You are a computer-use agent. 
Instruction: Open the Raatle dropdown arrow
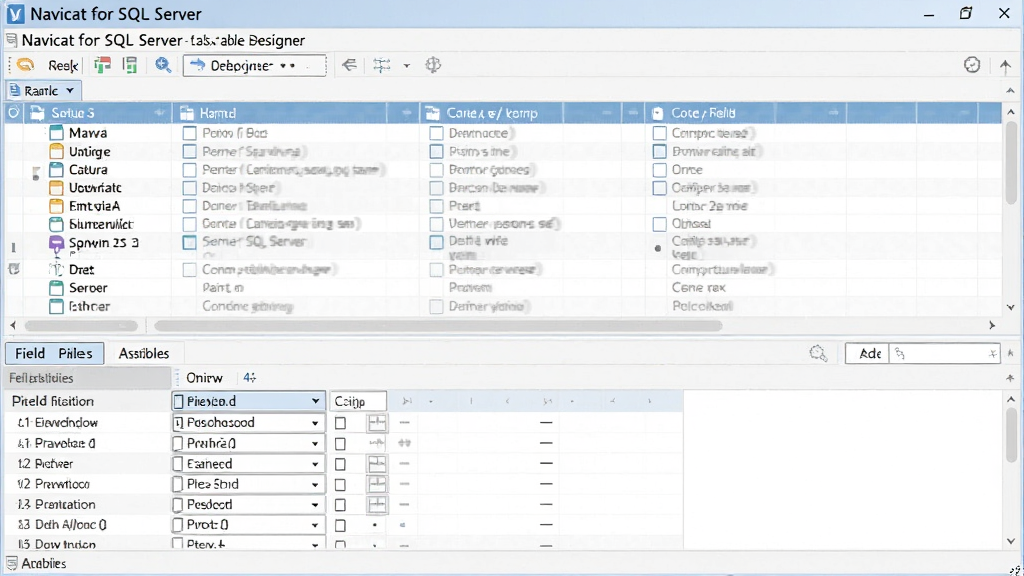click(70, 91)
